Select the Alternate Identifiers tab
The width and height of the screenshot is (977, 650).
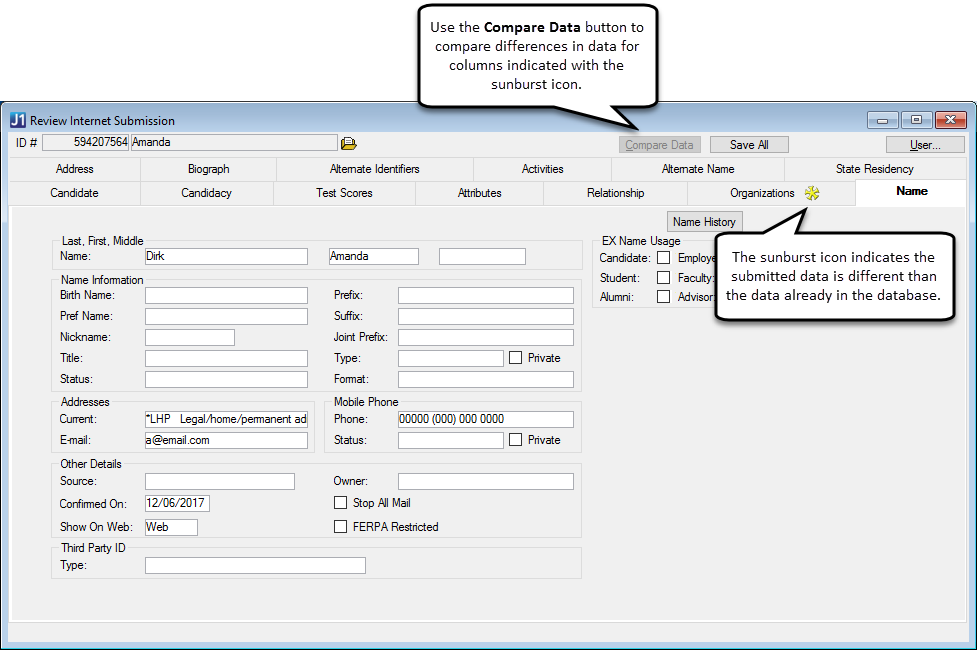[x=375, y=169]
